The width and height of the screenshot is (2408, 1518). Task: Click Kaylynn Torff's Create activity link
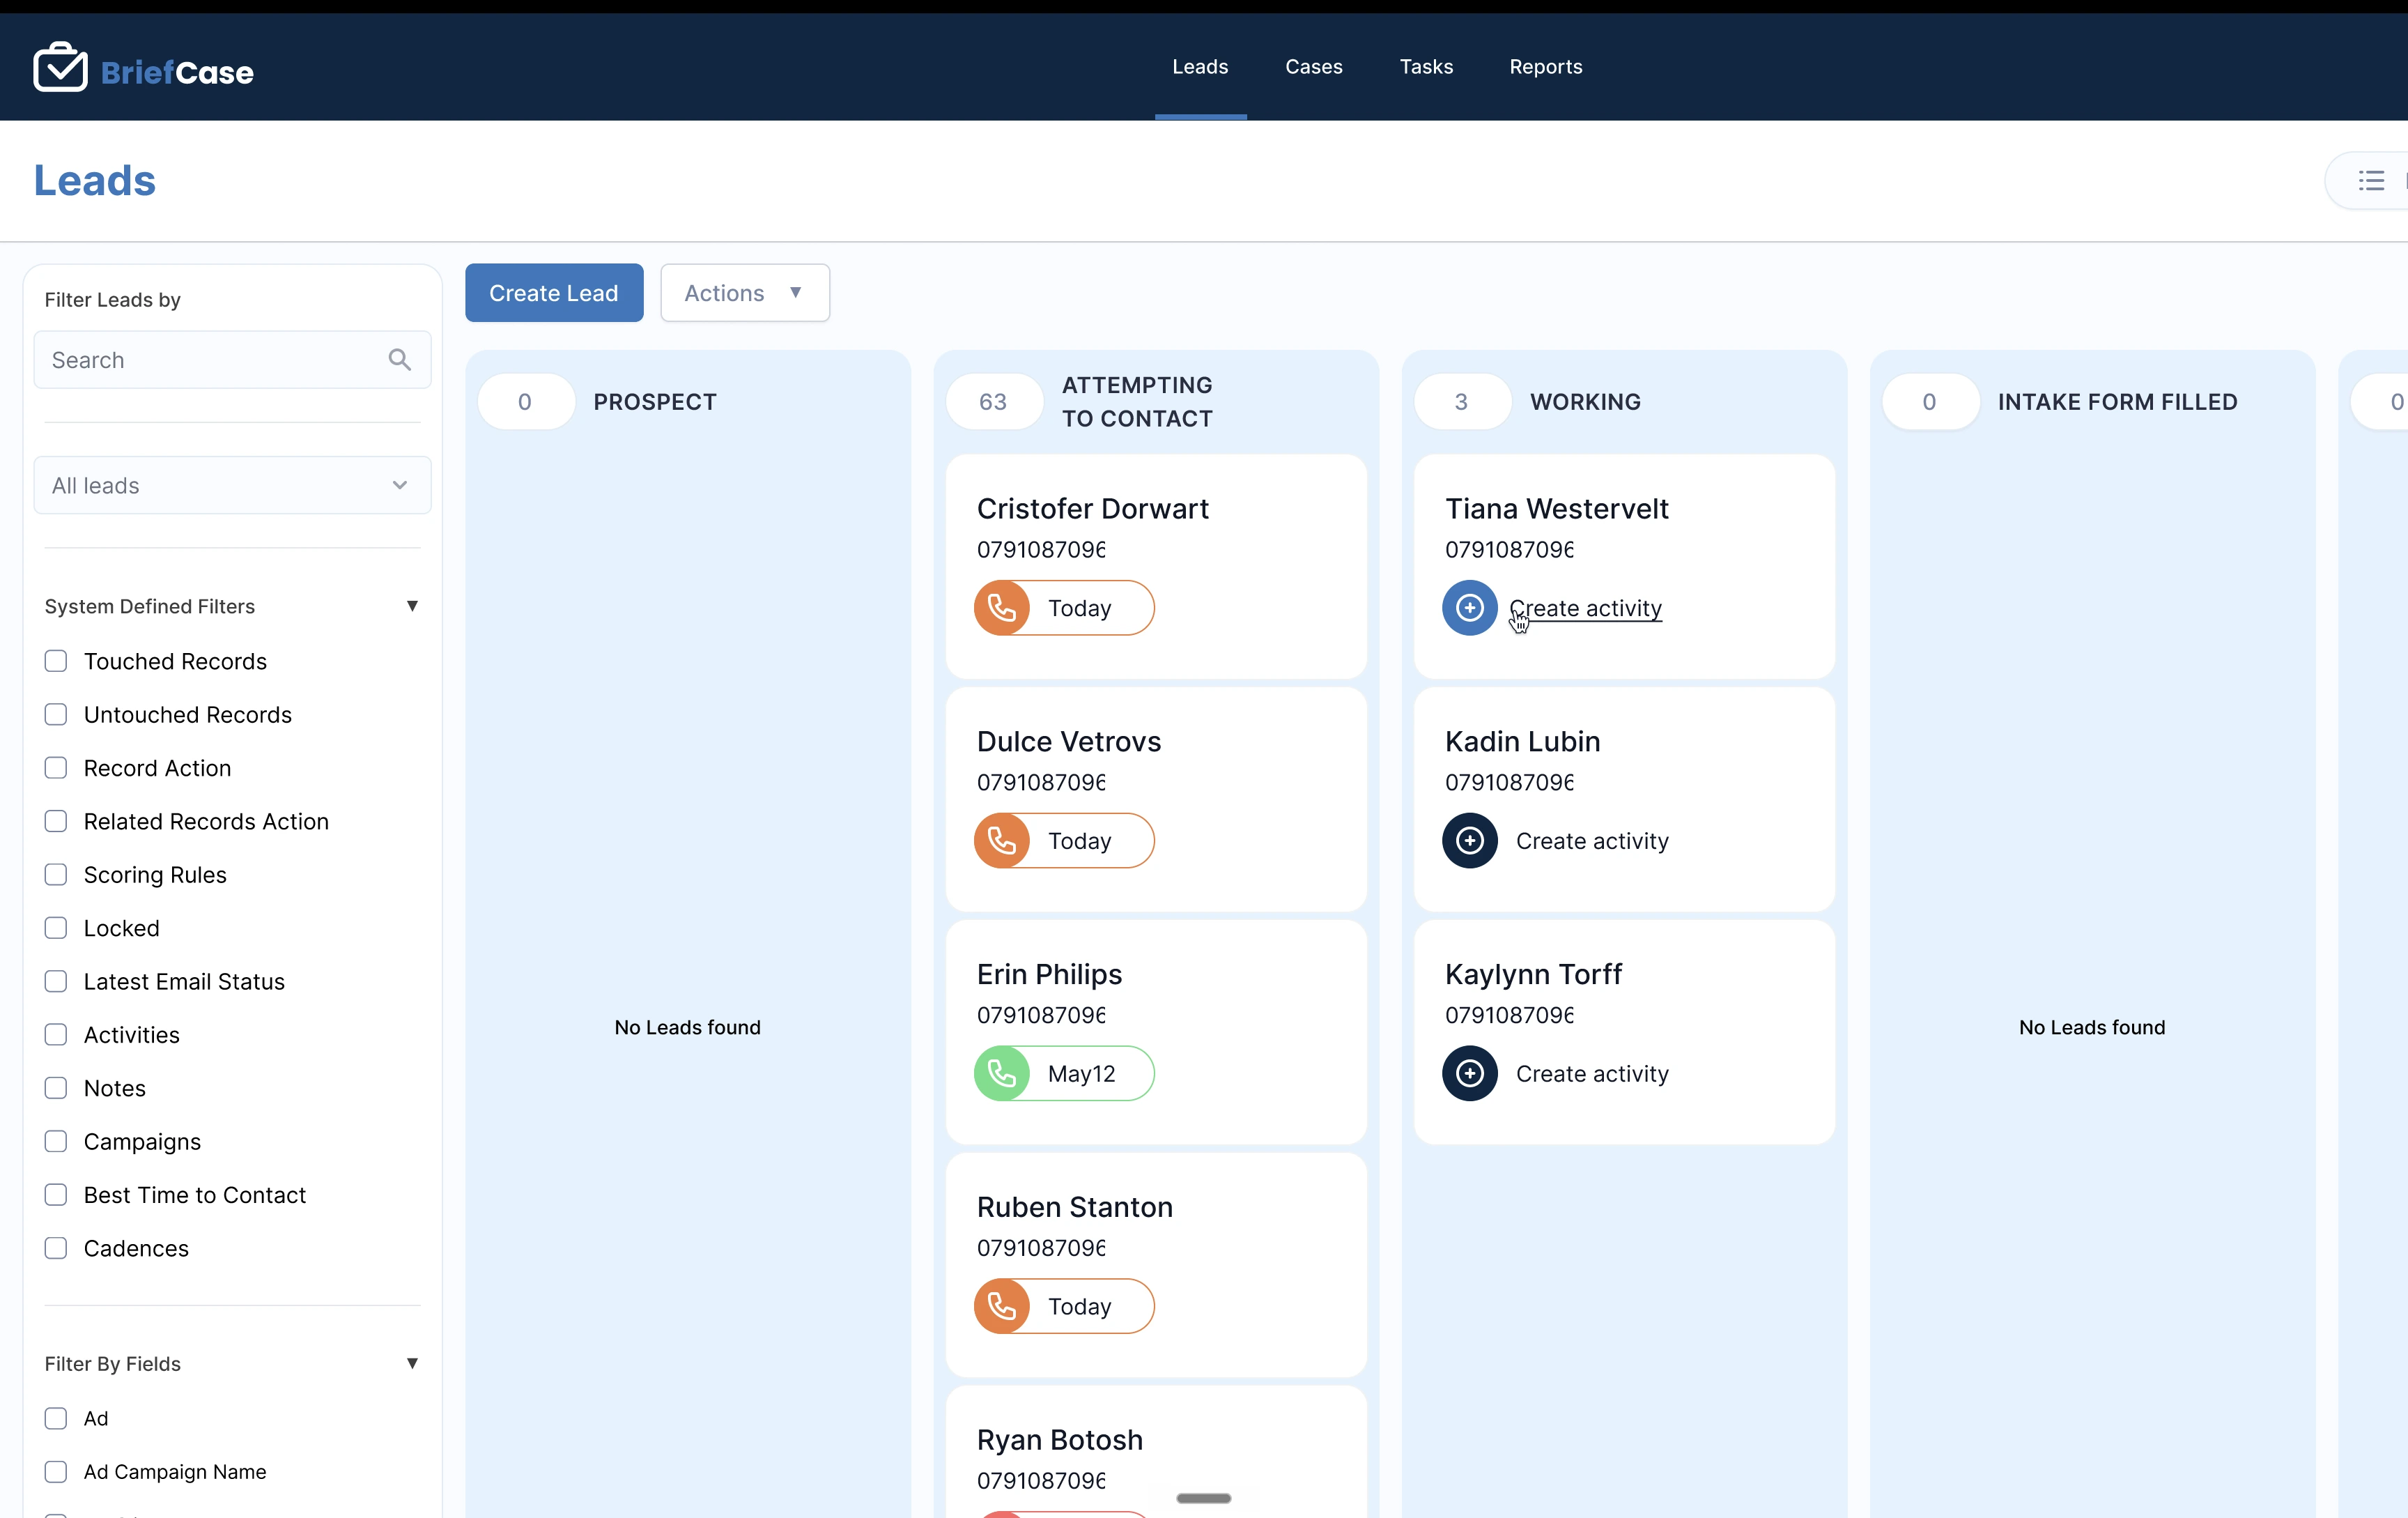pyautogui.click(x=1592, y=1074)
